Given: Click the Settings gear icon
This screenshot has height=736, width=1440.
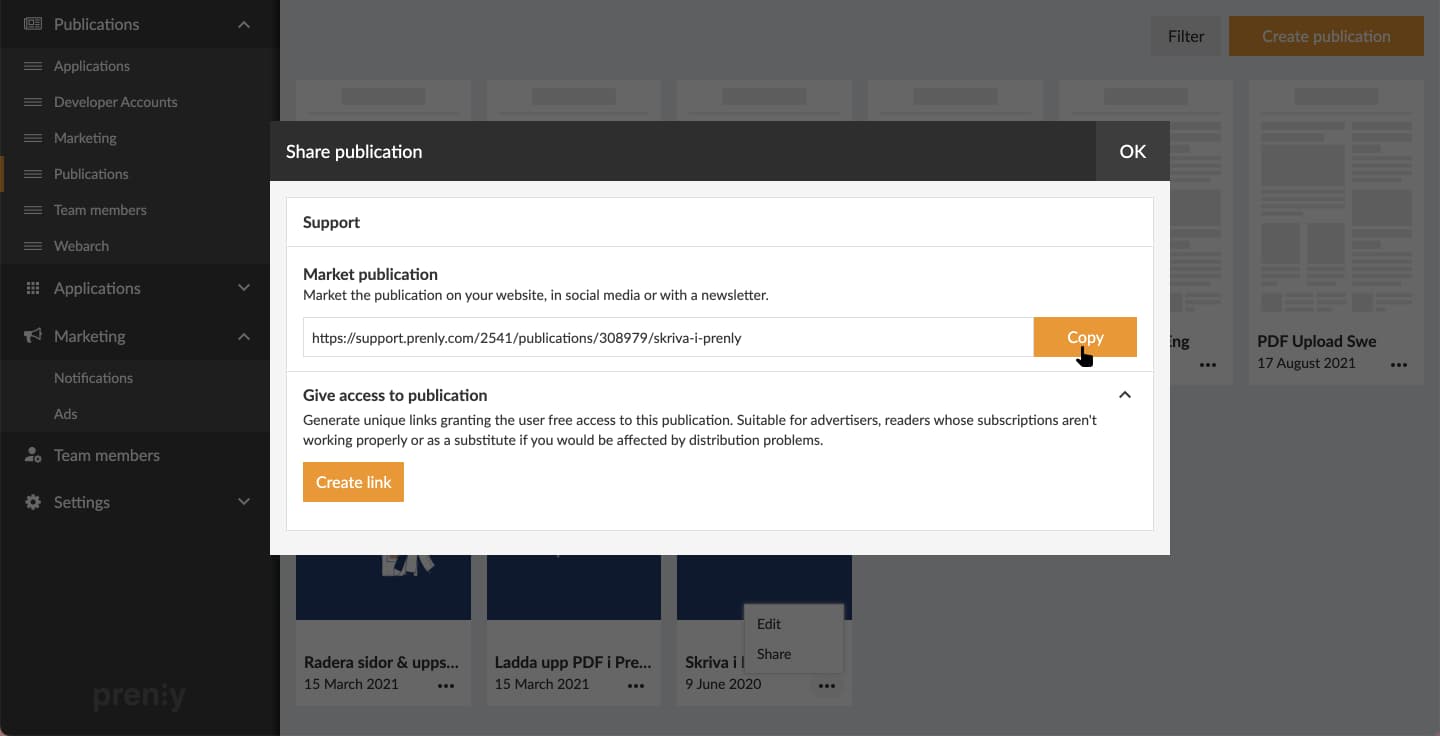Looking at the screenshot, I should click(x=33, y=502).
